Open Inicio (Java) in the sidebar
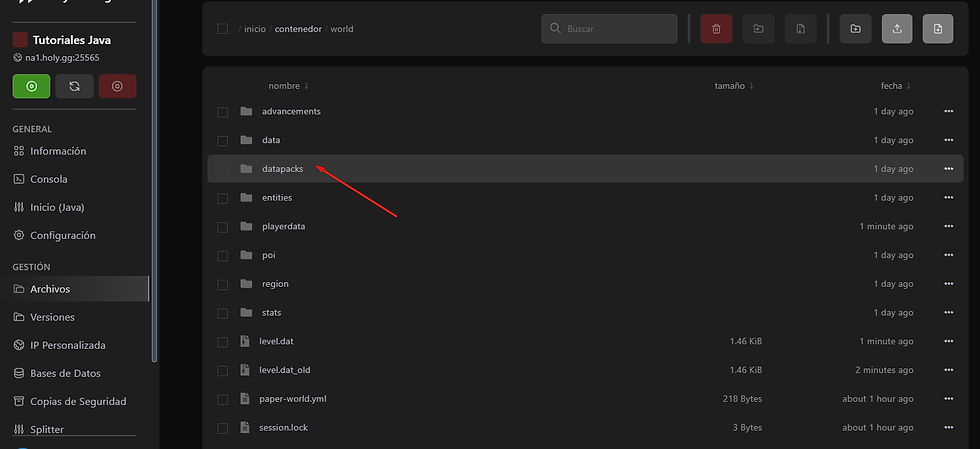 point(49,208)
